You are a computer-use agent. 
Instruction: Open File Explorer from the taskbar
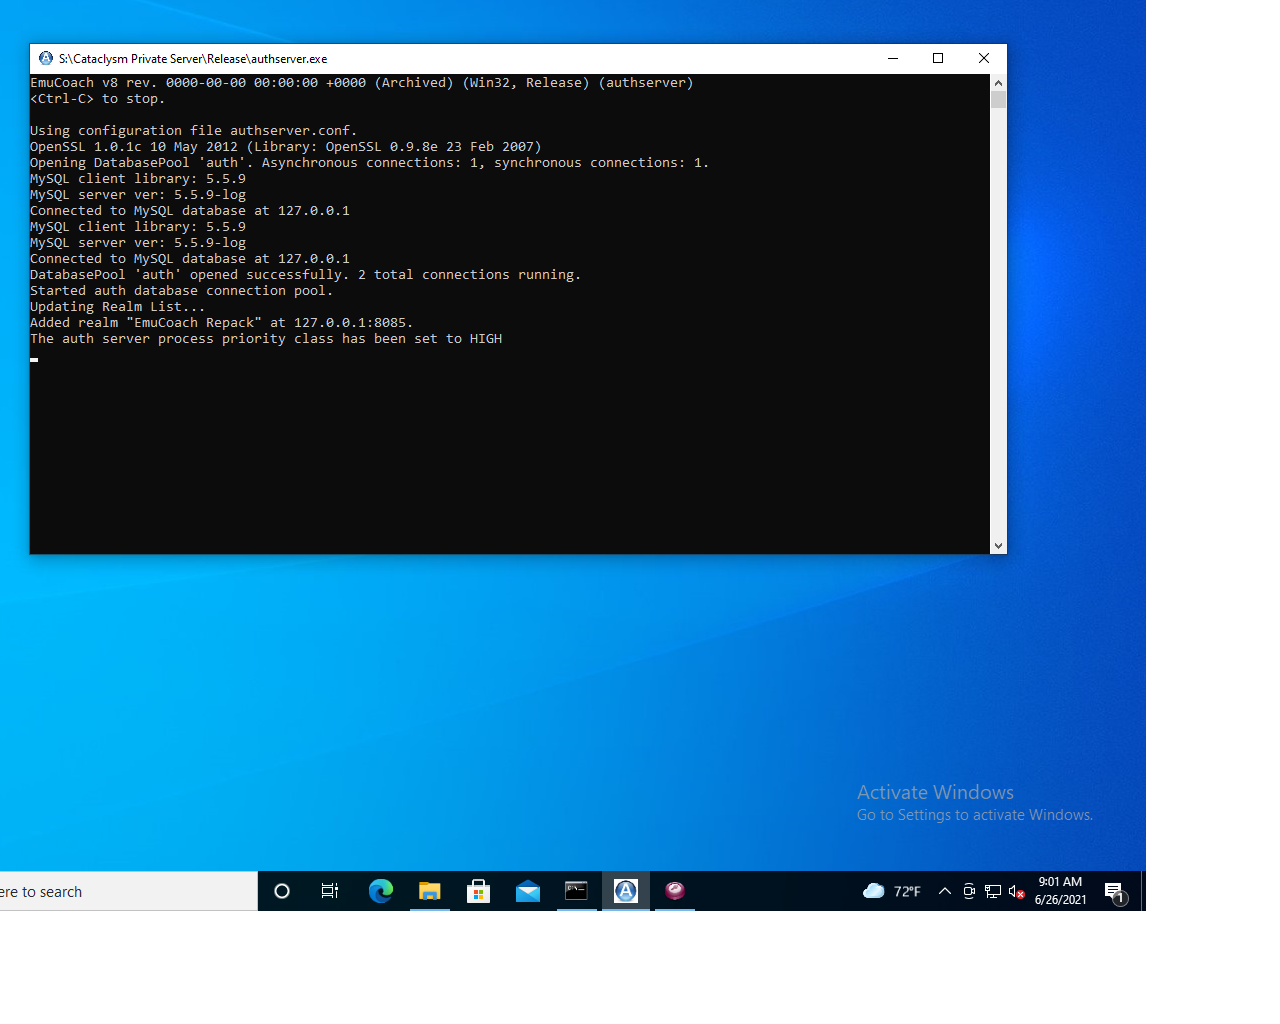tap(430, 891)
